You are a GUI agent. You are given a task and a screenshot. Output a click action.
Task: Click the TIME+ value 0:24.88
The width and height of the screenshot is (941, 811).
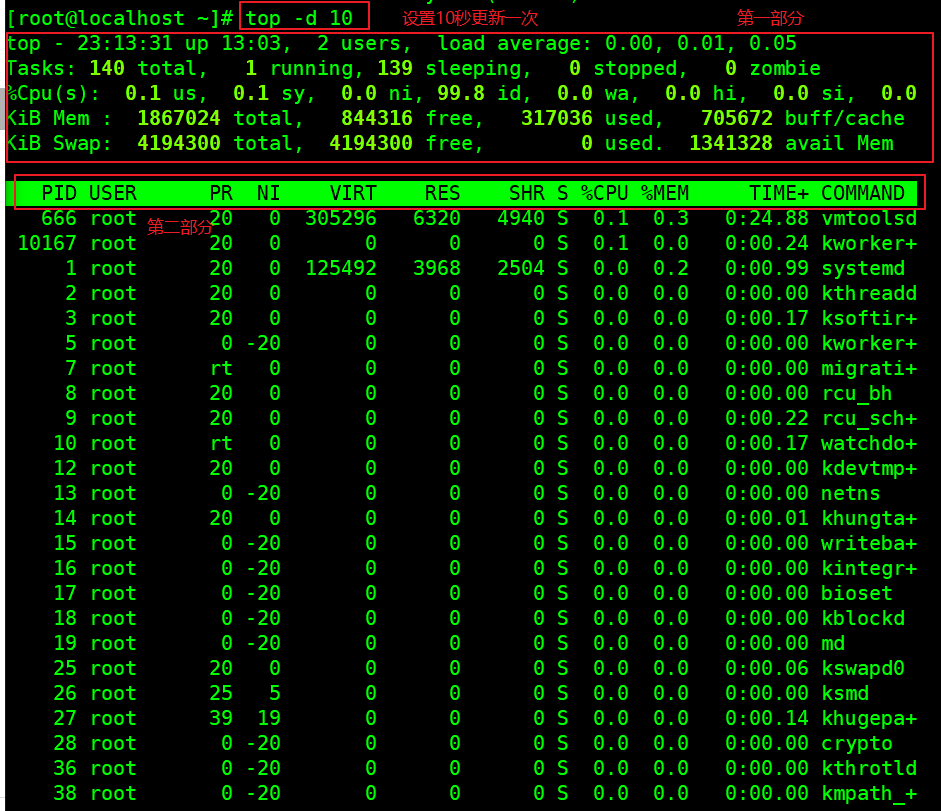767,219
